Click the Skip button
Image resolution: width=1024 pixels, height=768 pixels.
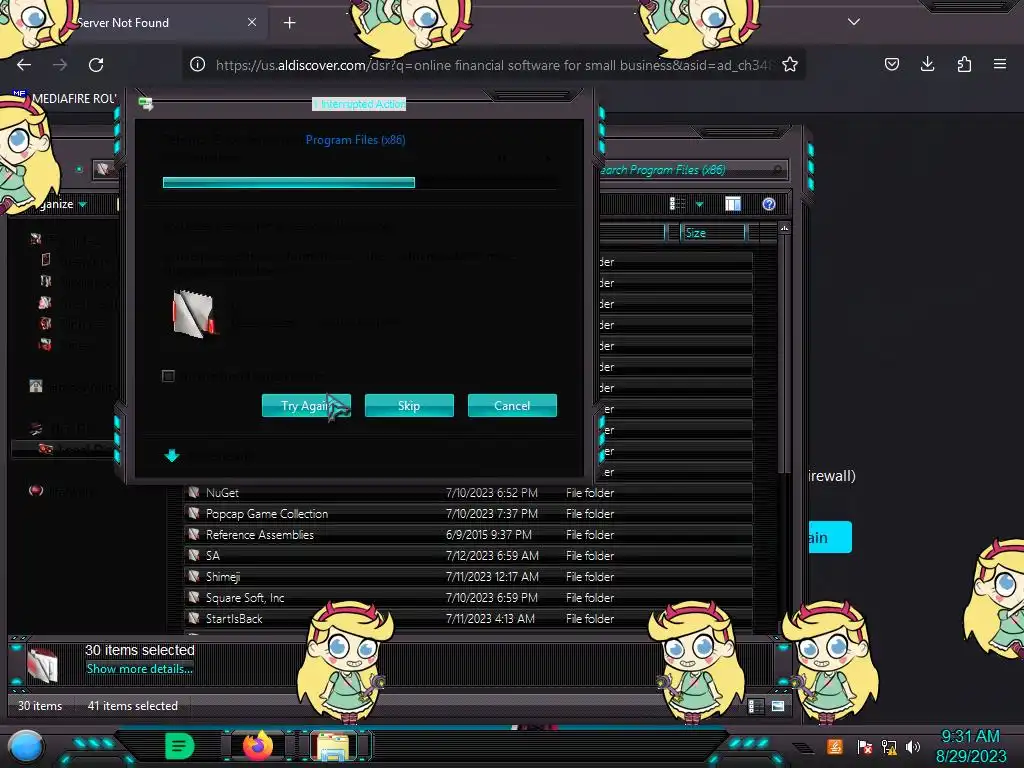[409, 406]
